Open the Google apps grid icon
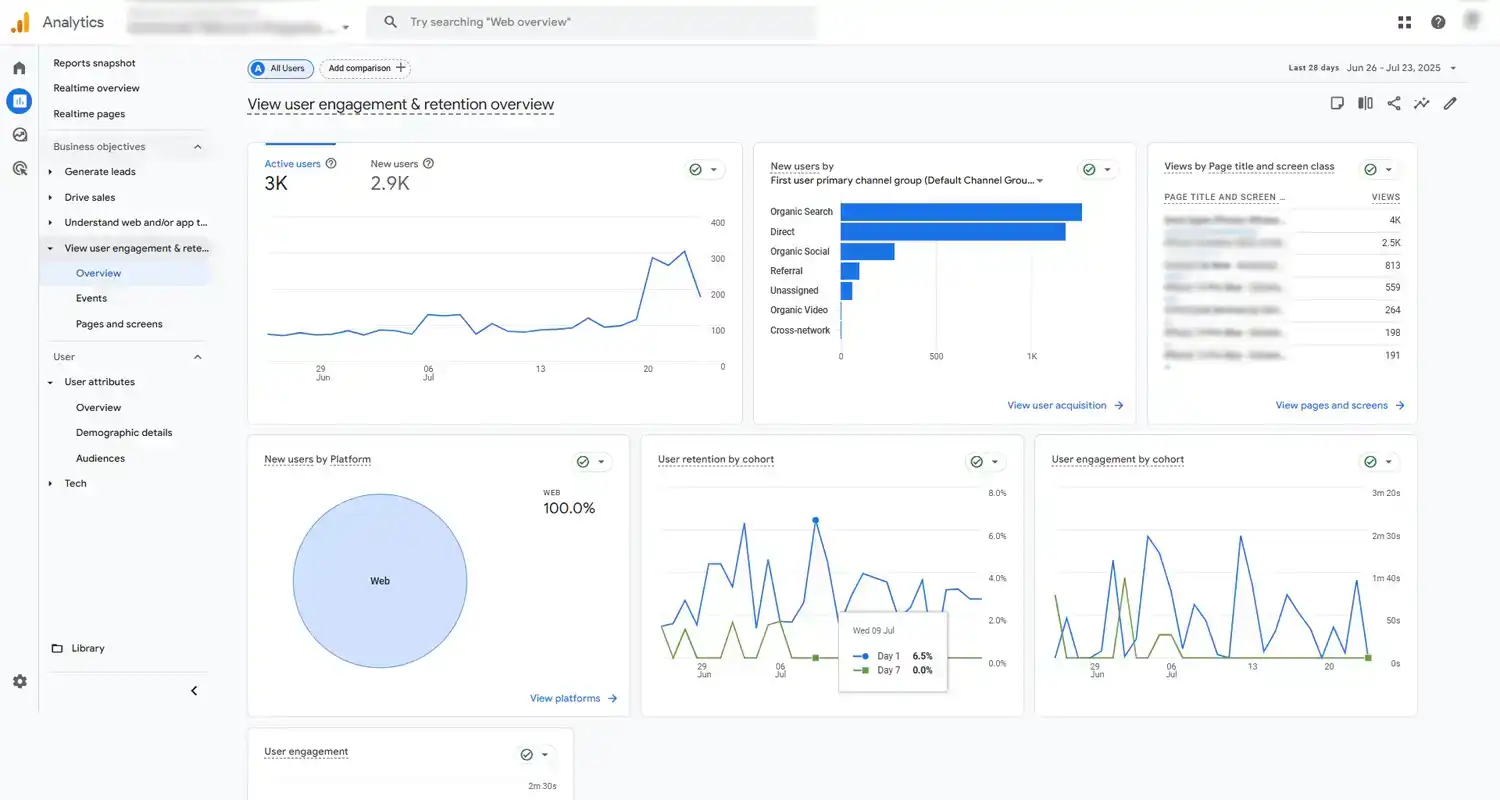 [x=1404, y=21]
